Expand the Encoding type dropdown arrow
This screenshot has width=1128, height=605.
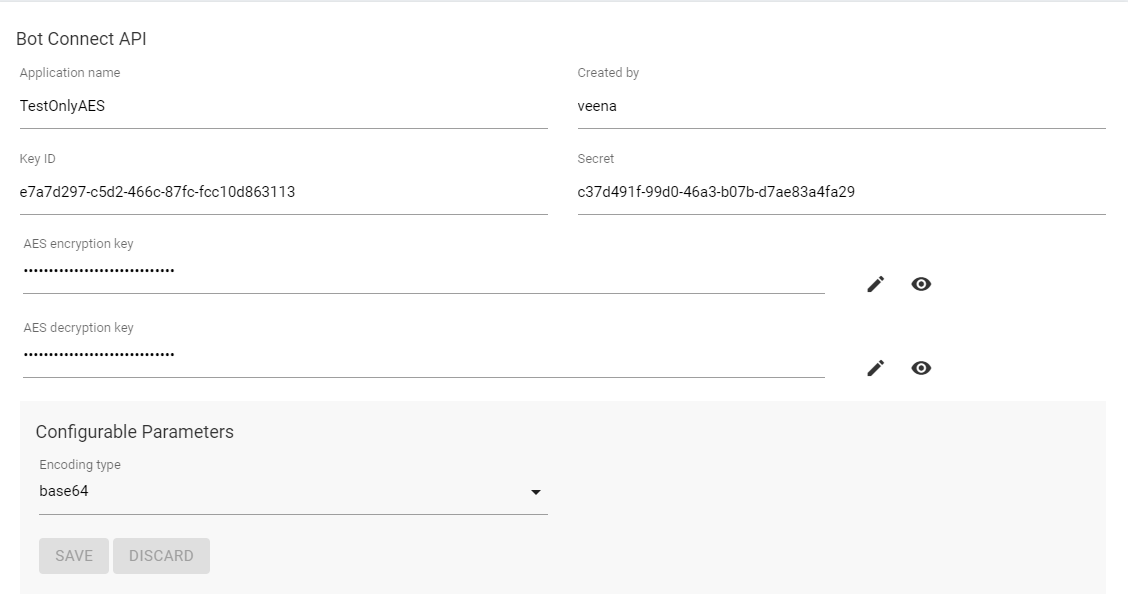(536, 492)
